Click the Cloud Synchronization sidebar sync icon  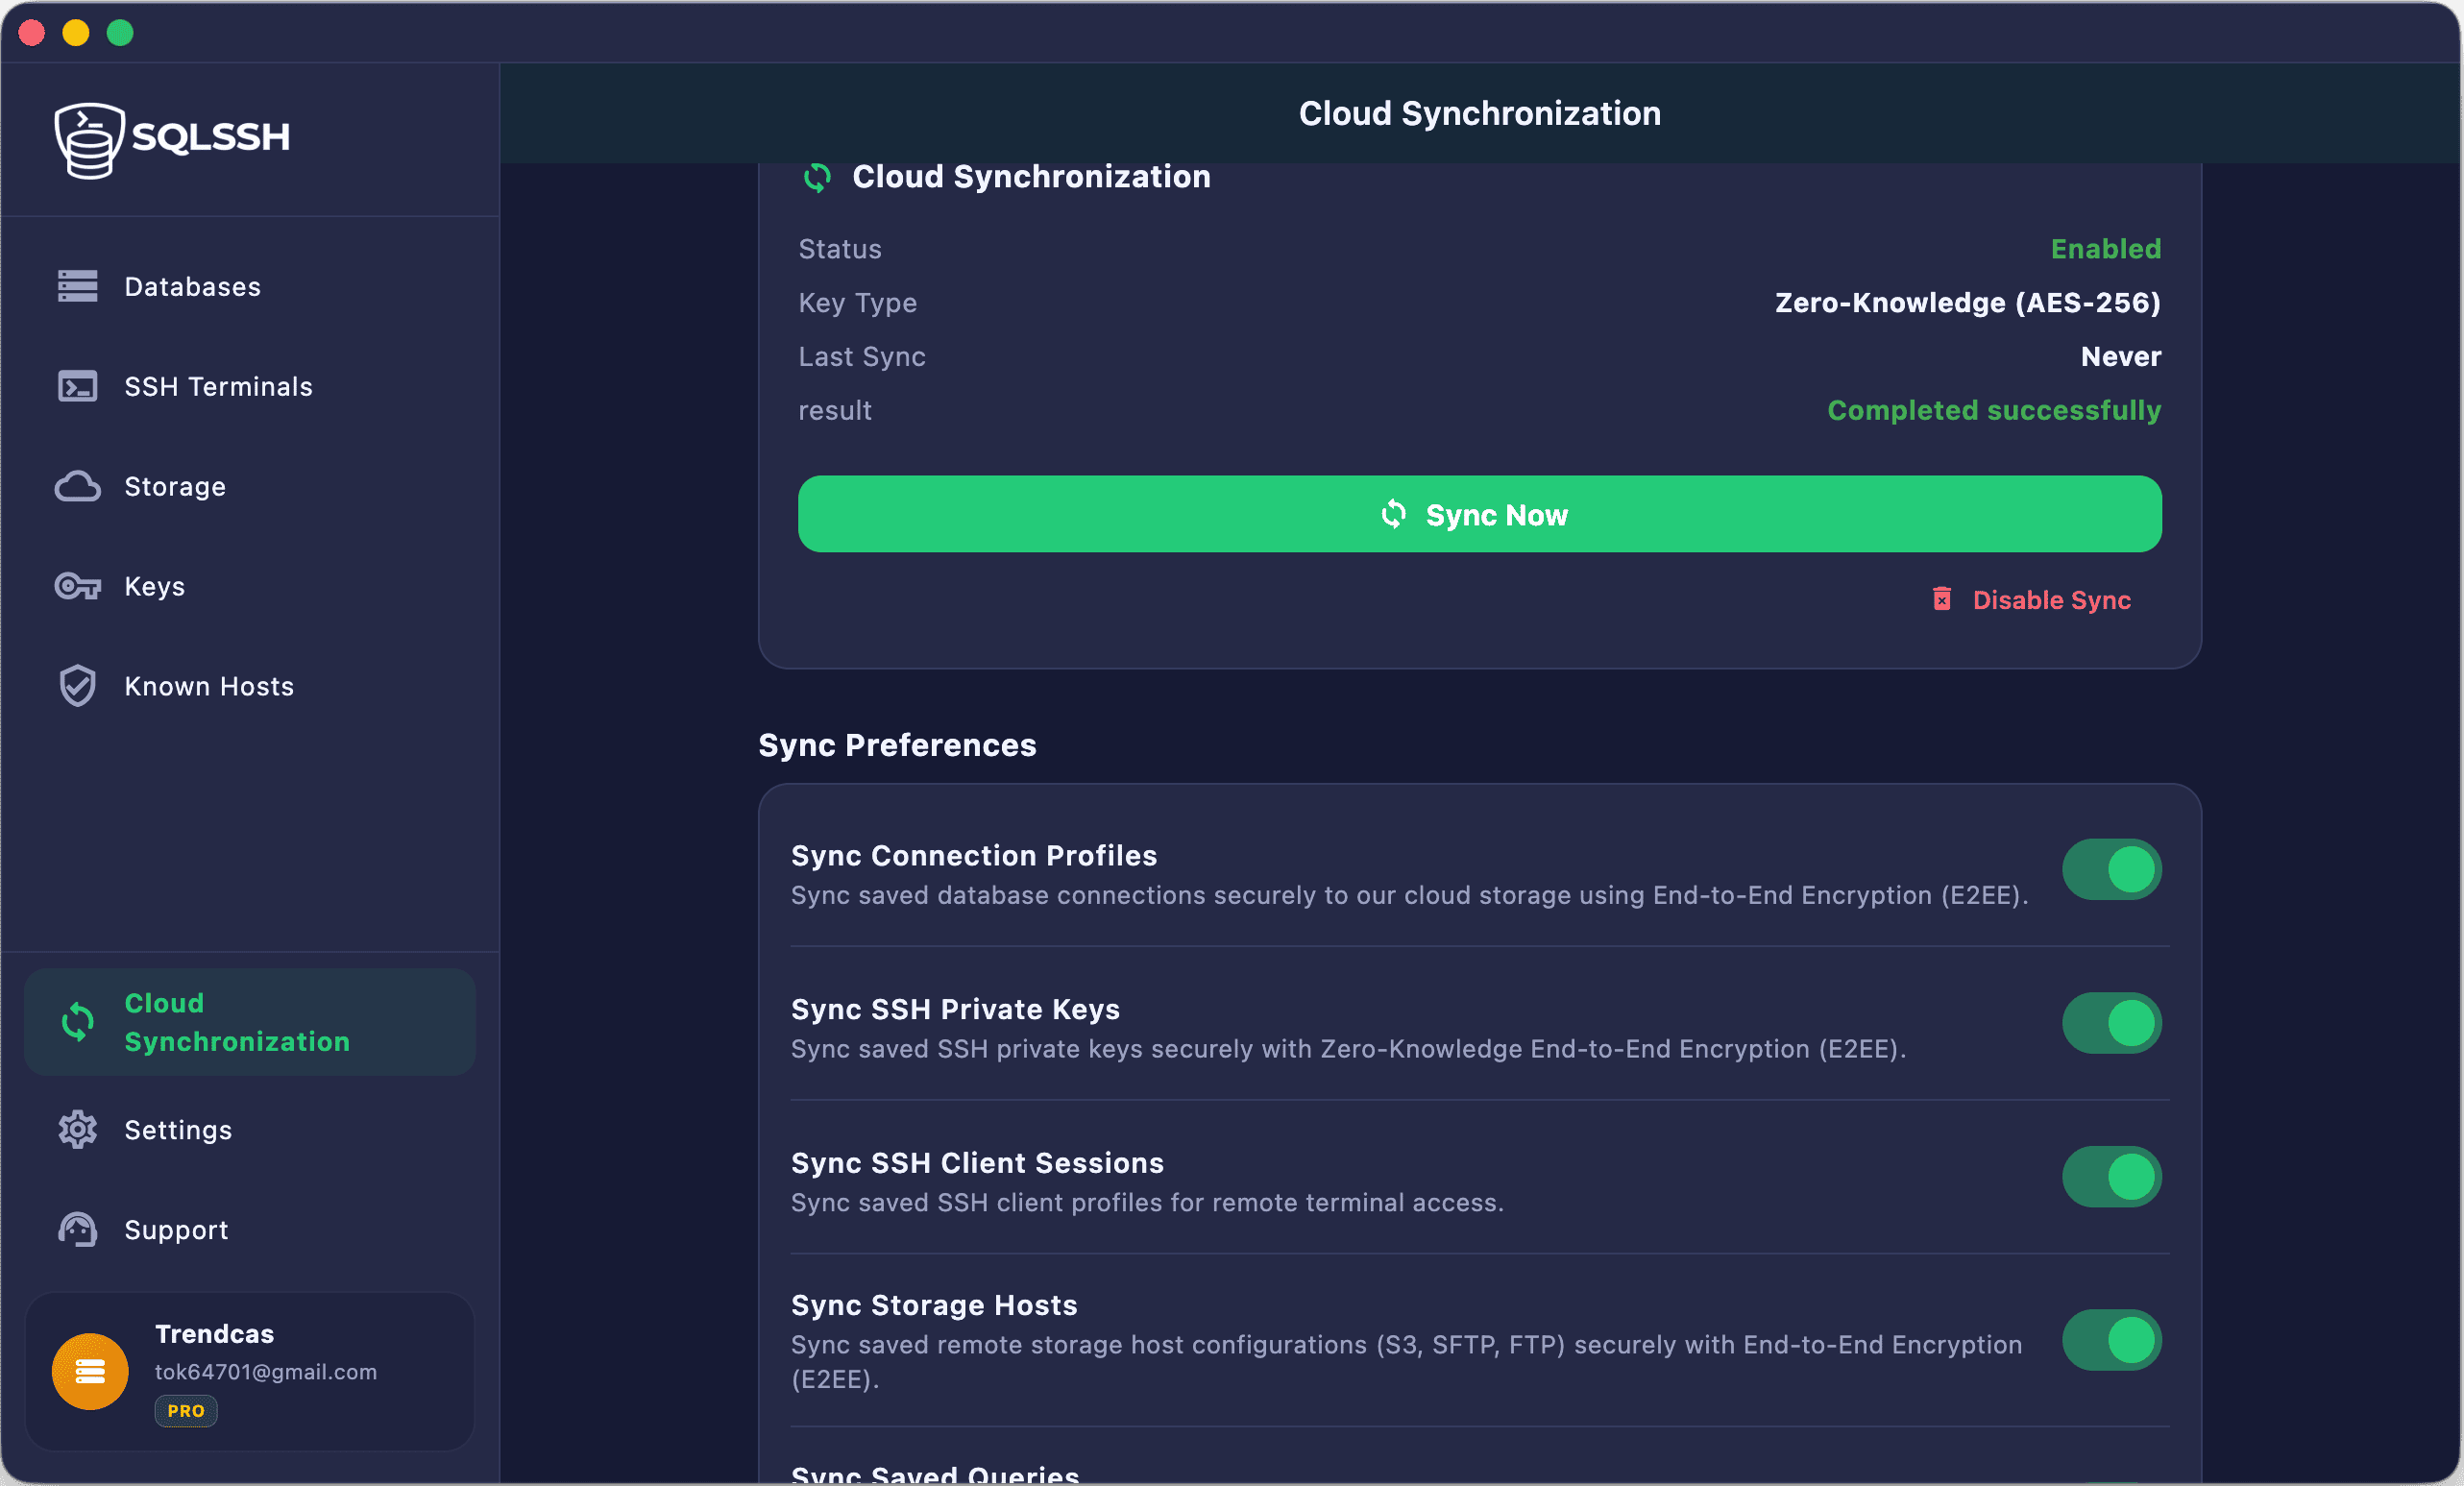pyautogui.click(x=77, y=1022)
